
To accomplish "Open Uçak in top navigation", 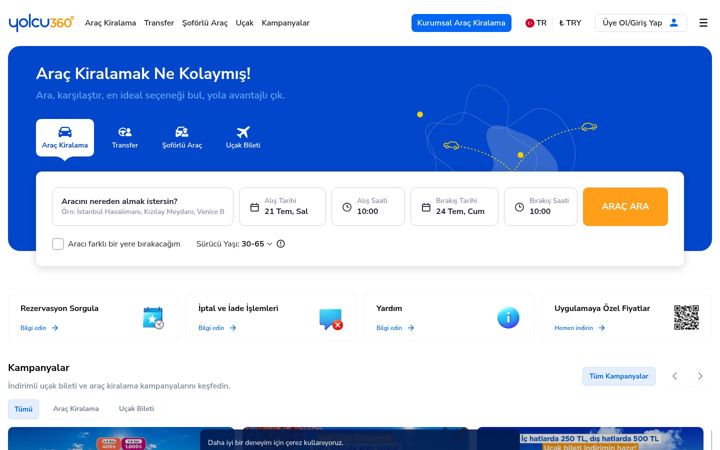I will pos(244,23).
